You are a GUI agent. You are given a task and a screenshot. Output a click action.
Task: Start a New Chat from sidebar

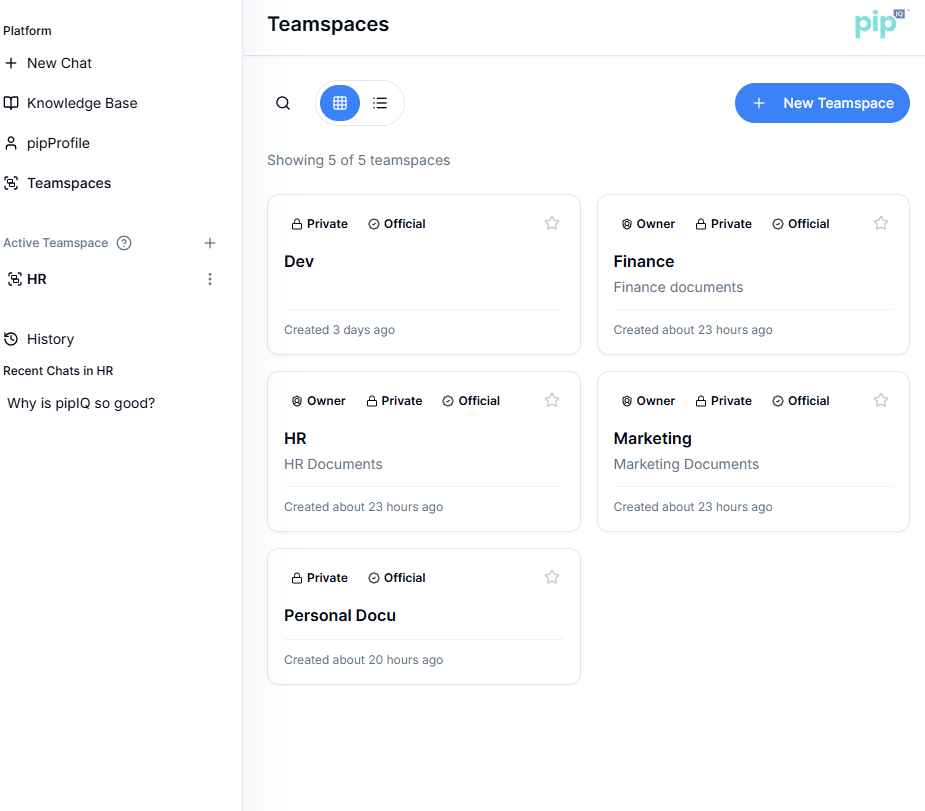[x=59, y=63]
